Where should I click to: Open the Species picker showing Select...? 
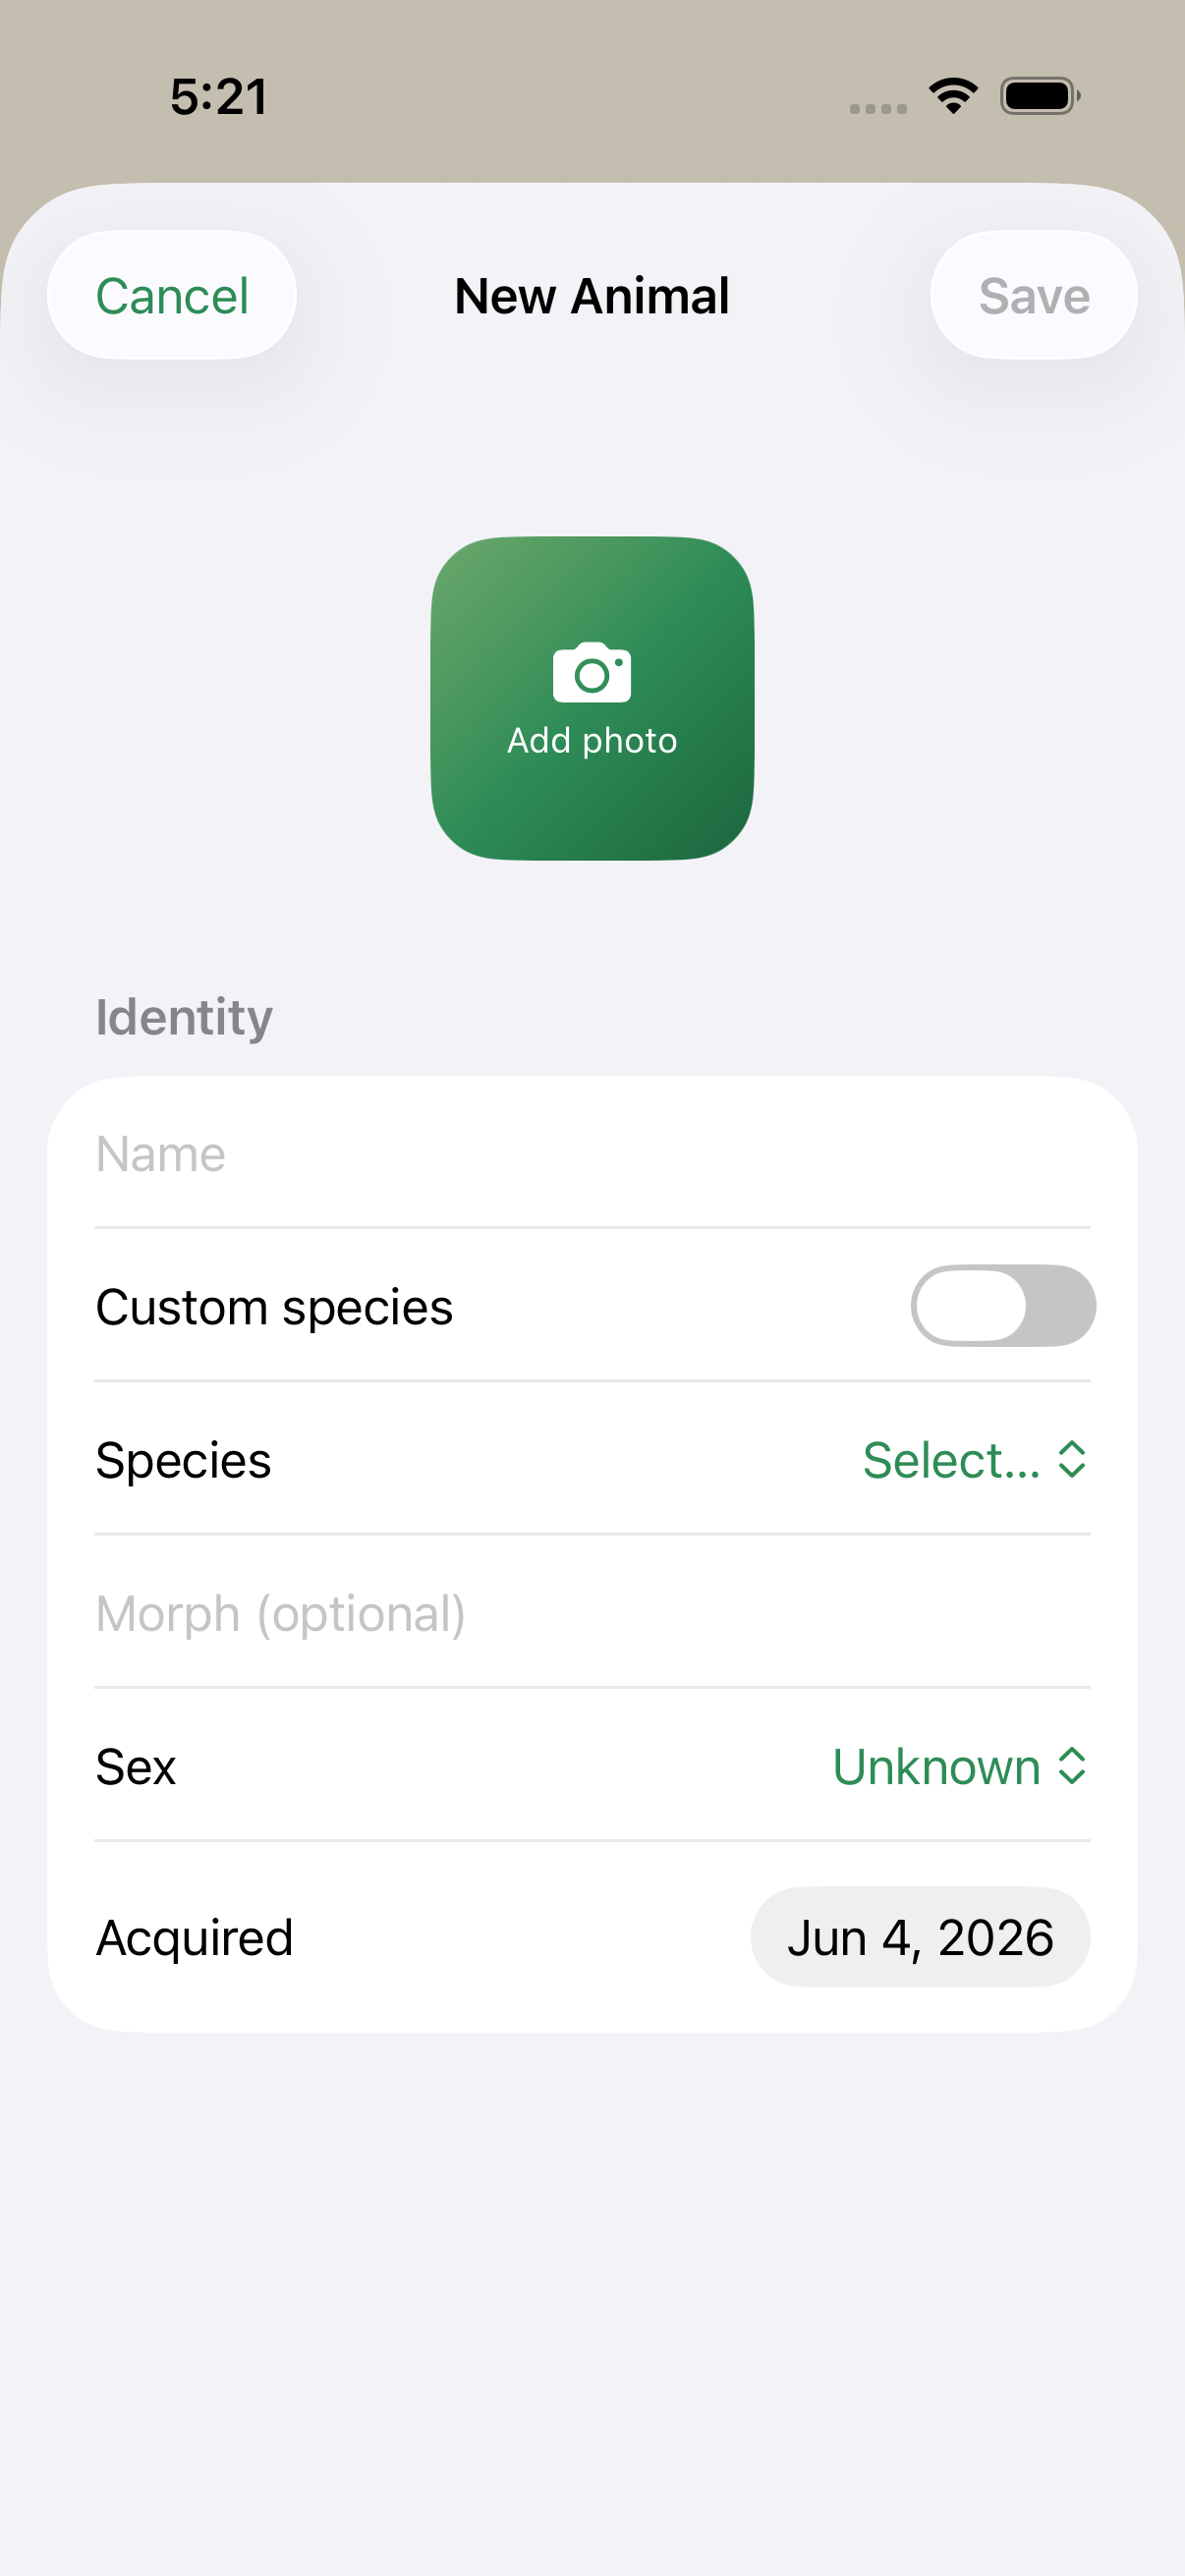pyautogui.click(x=974, y=1459)
